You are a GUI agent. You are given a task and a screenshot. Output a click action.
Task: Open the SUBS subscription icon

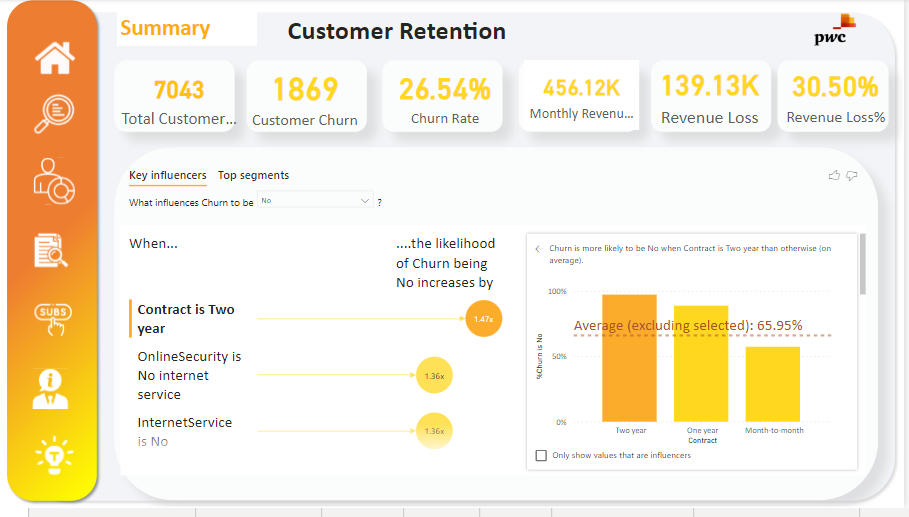click(x=53, y=318)
